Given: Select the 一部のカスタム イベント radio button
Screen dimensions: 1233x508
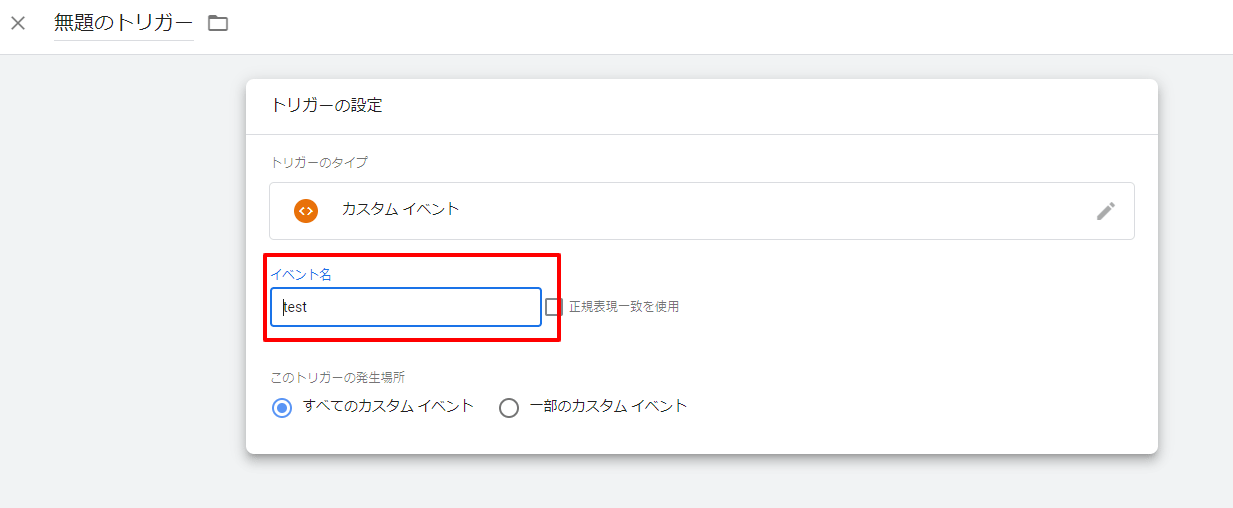Looking at the screenshot, I should tap(509, 408).
